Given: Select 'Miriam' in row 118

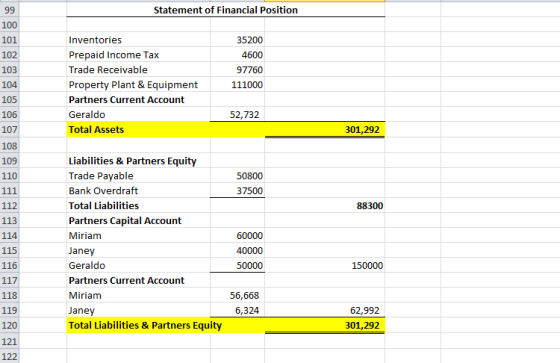Looking at the screenshot, I should point(138,295).
